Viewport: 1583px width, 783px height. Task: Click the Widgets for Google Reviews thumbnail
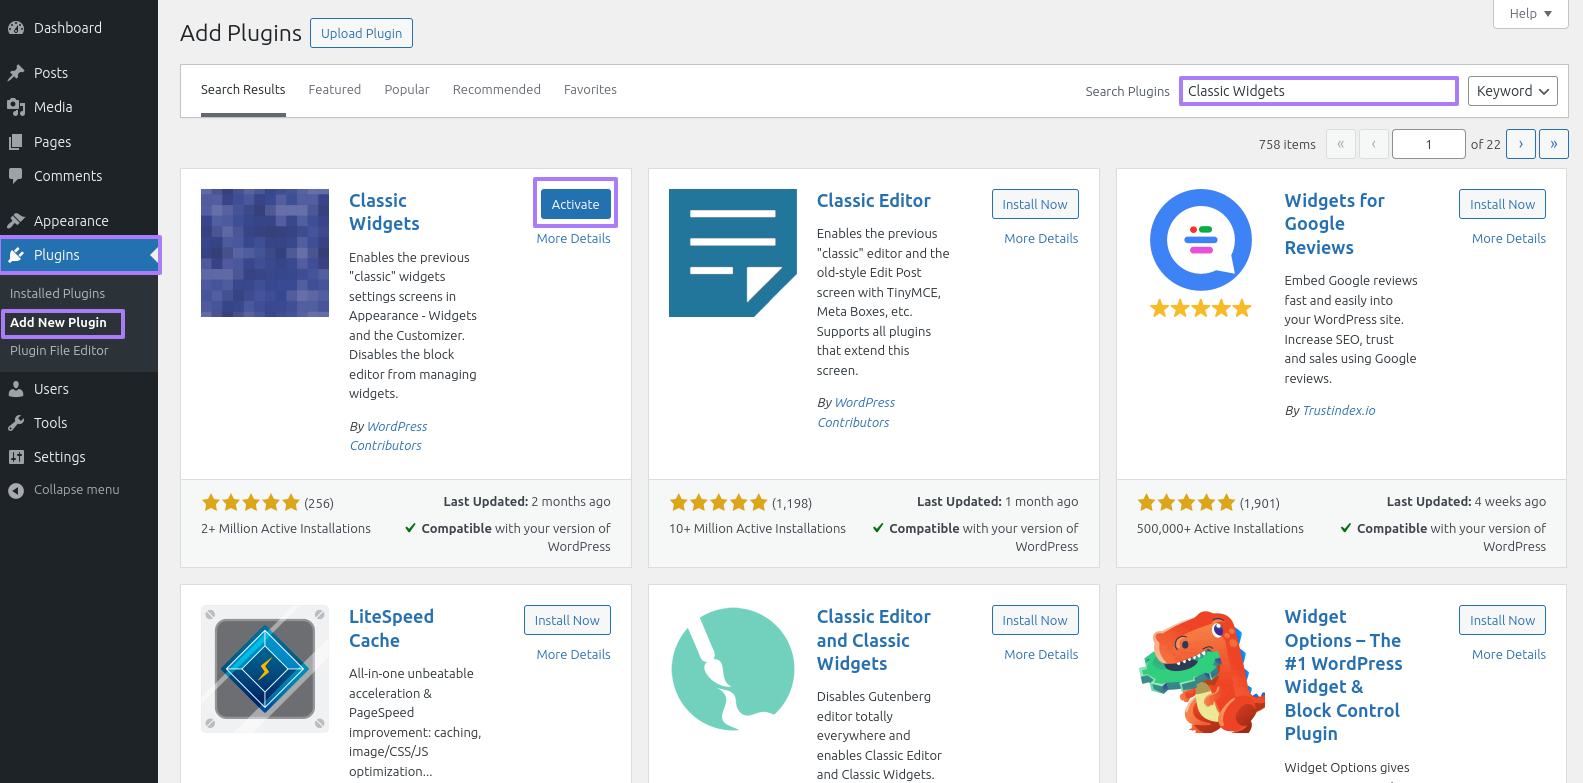(1200, 253)
